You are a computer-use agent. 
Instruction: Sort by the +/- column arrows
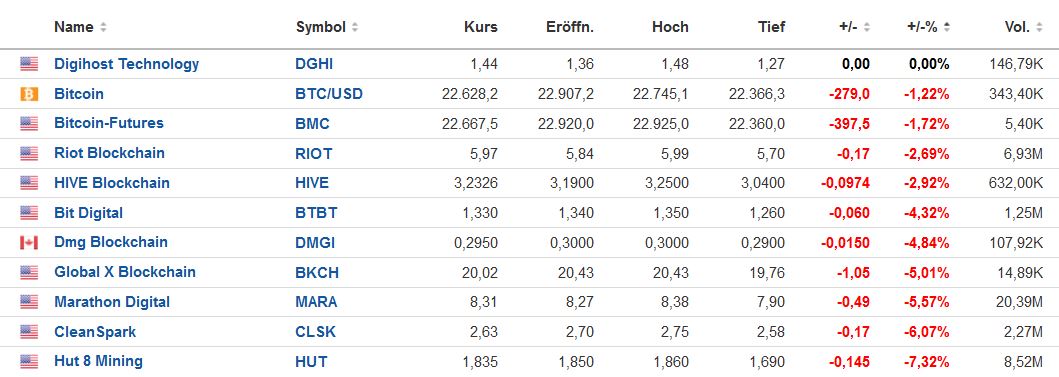[x=867, y=28]
